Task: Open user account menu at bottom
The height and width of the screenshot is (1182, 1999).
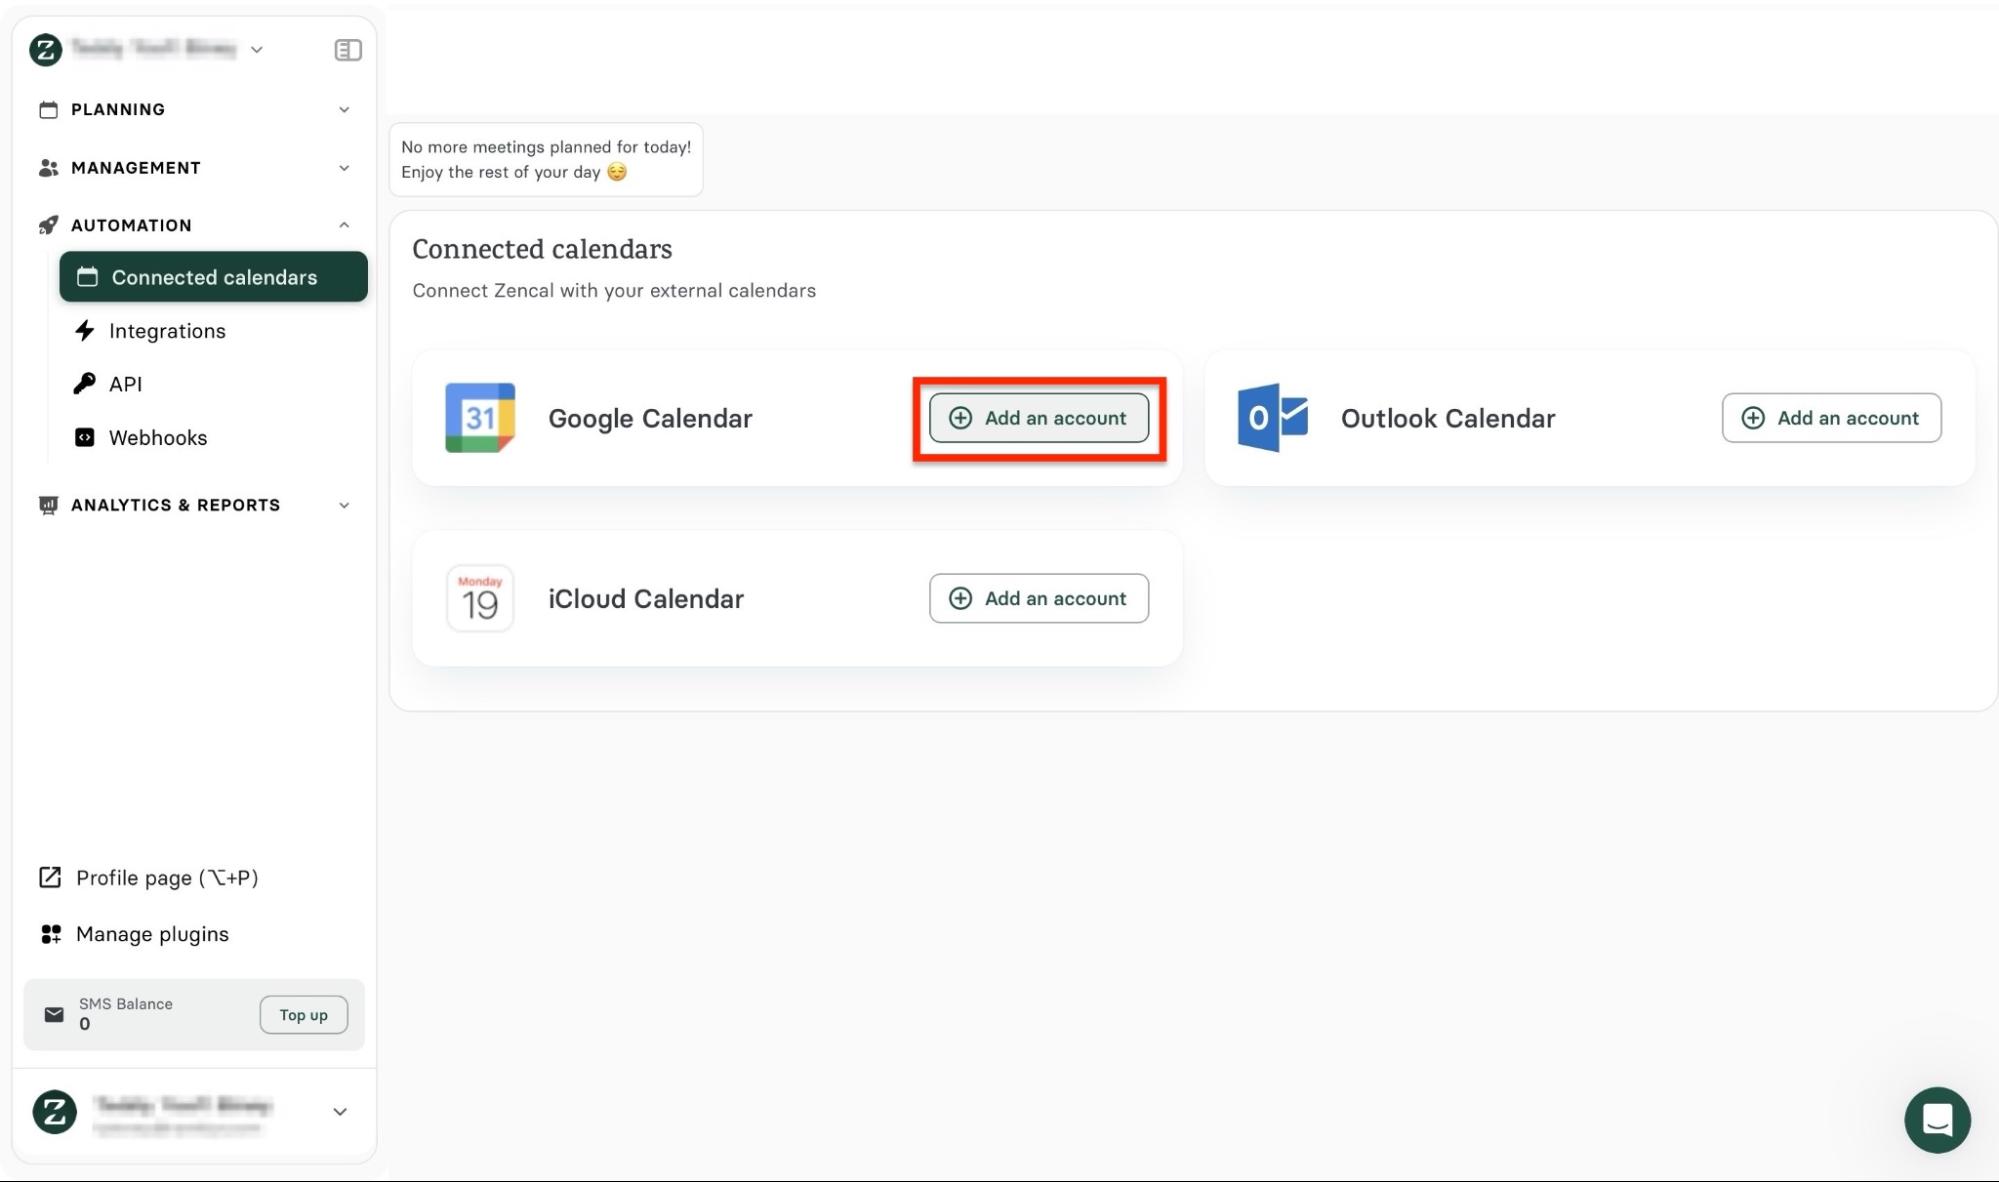Action: 339,1112
